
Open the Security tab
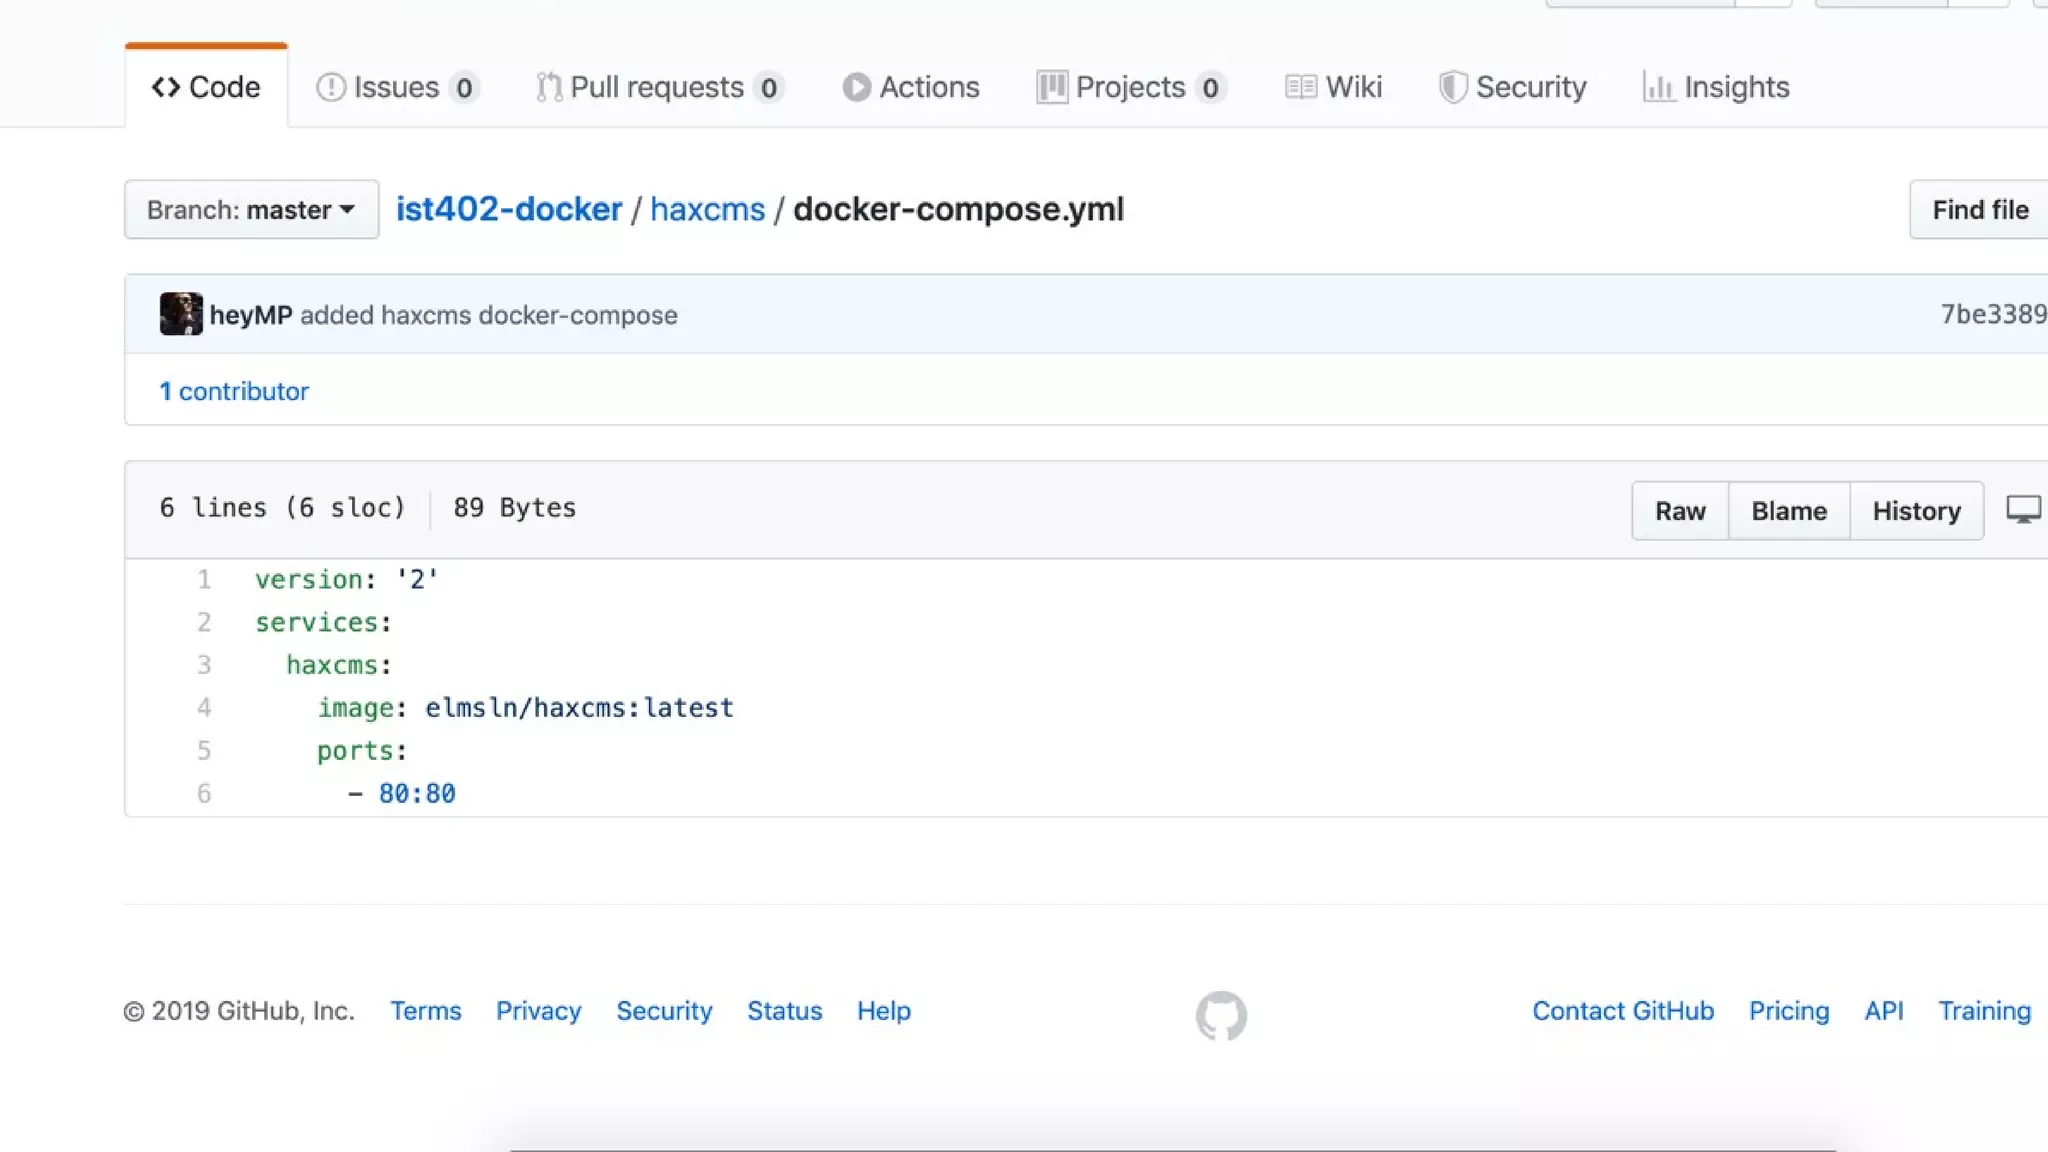click(1513, 88)
